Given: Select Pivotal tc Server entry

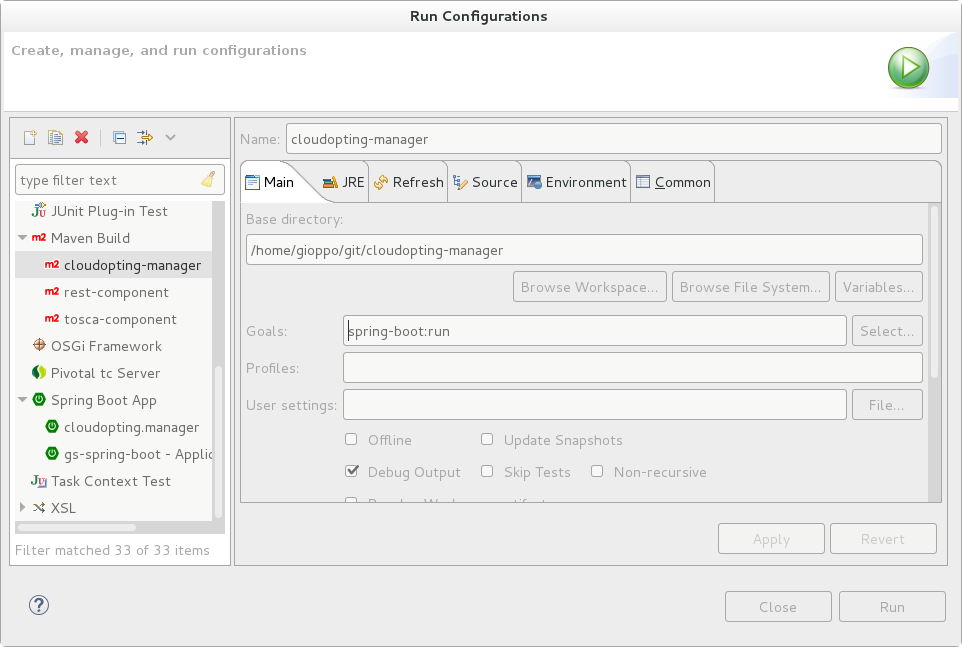Looking at the screenshot, I should (x=114, y=373).
